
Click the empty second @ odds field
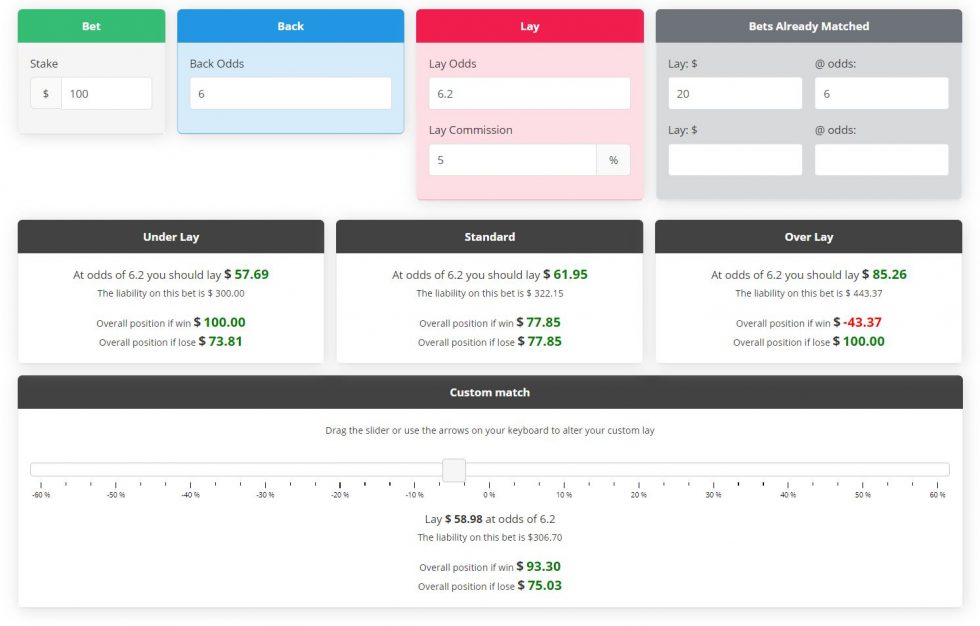[881, 160]
